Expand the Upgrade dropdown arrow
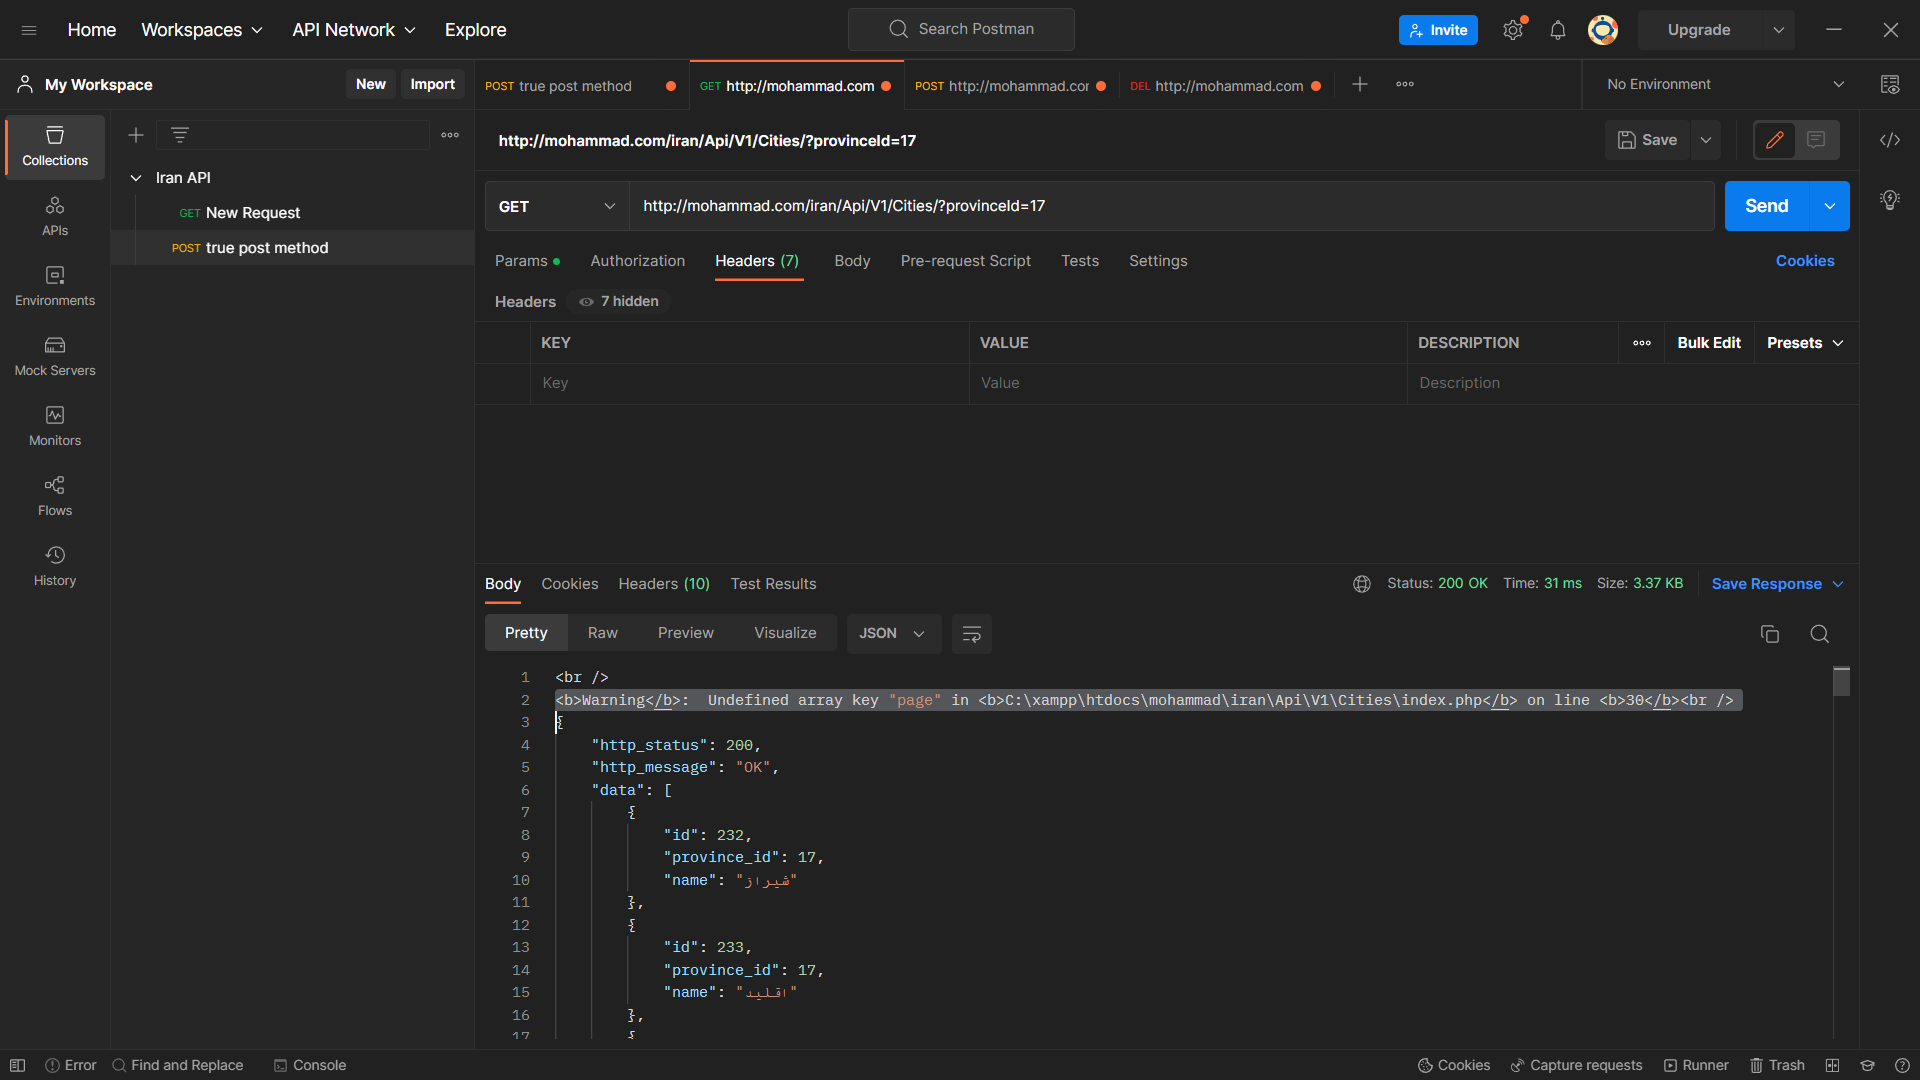 pyautogui.click(x=1779, y=30)
